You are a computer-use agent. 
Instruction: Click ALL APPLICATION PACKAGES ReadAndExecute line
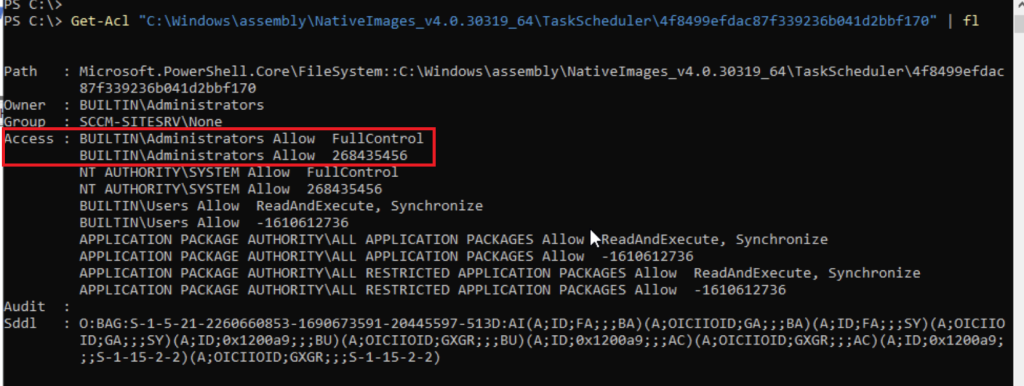point(453,240)
